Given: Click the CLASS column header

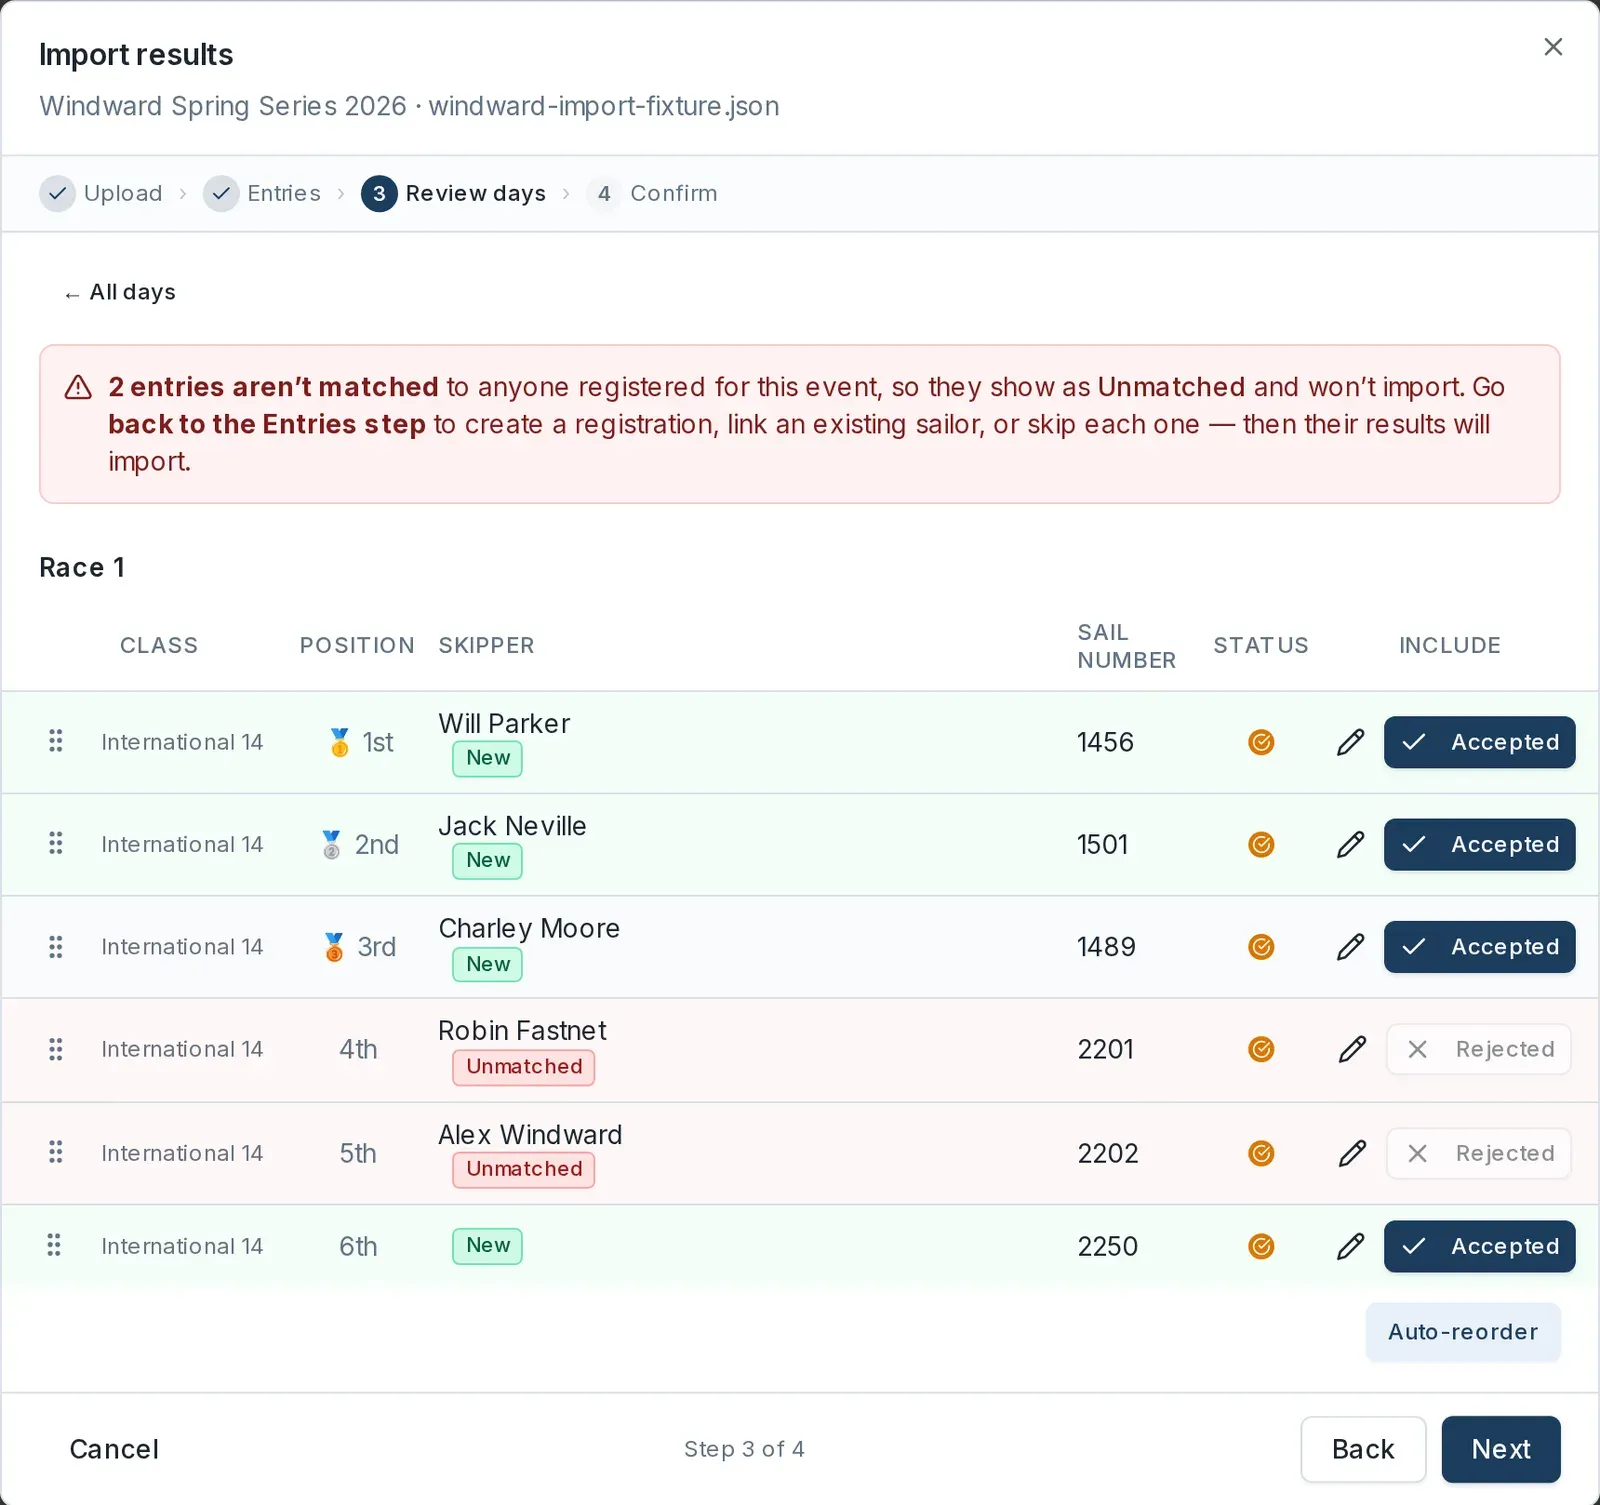Looking at the screenshot, I should tap(159, 645).
